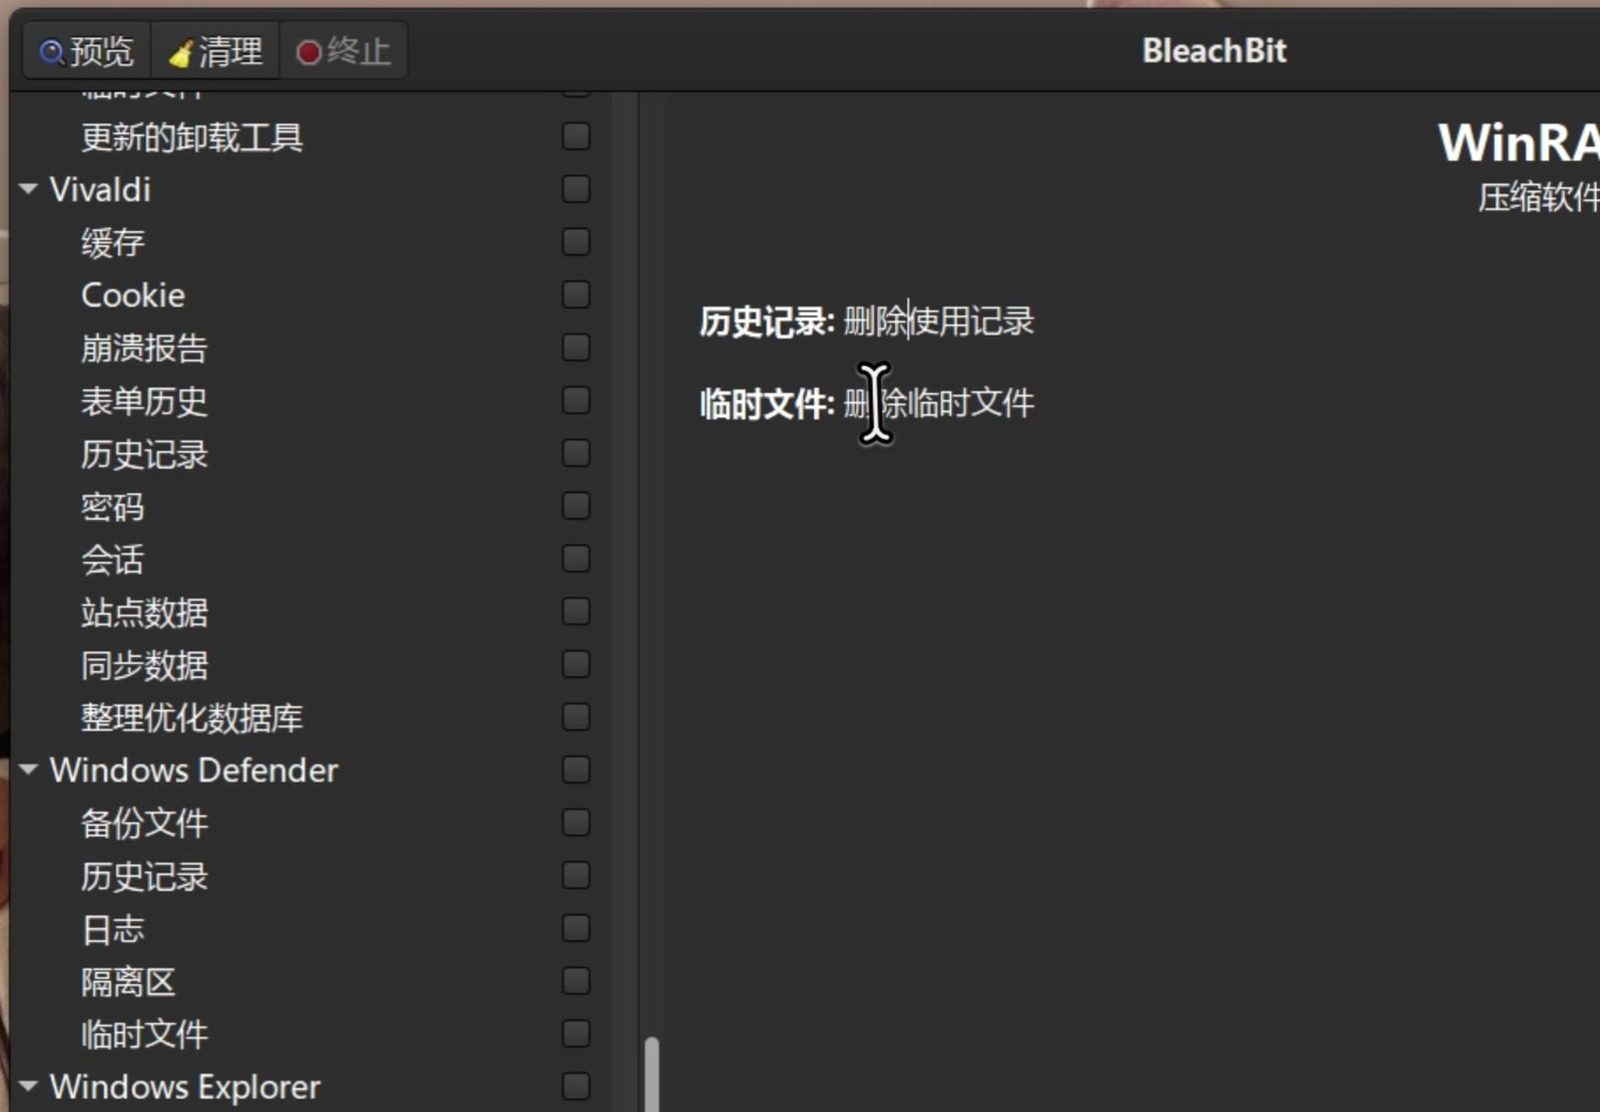This screenshot has width=1600, height=1112.
Task: Check the 备份文件 checkbox
Action: 576,822
